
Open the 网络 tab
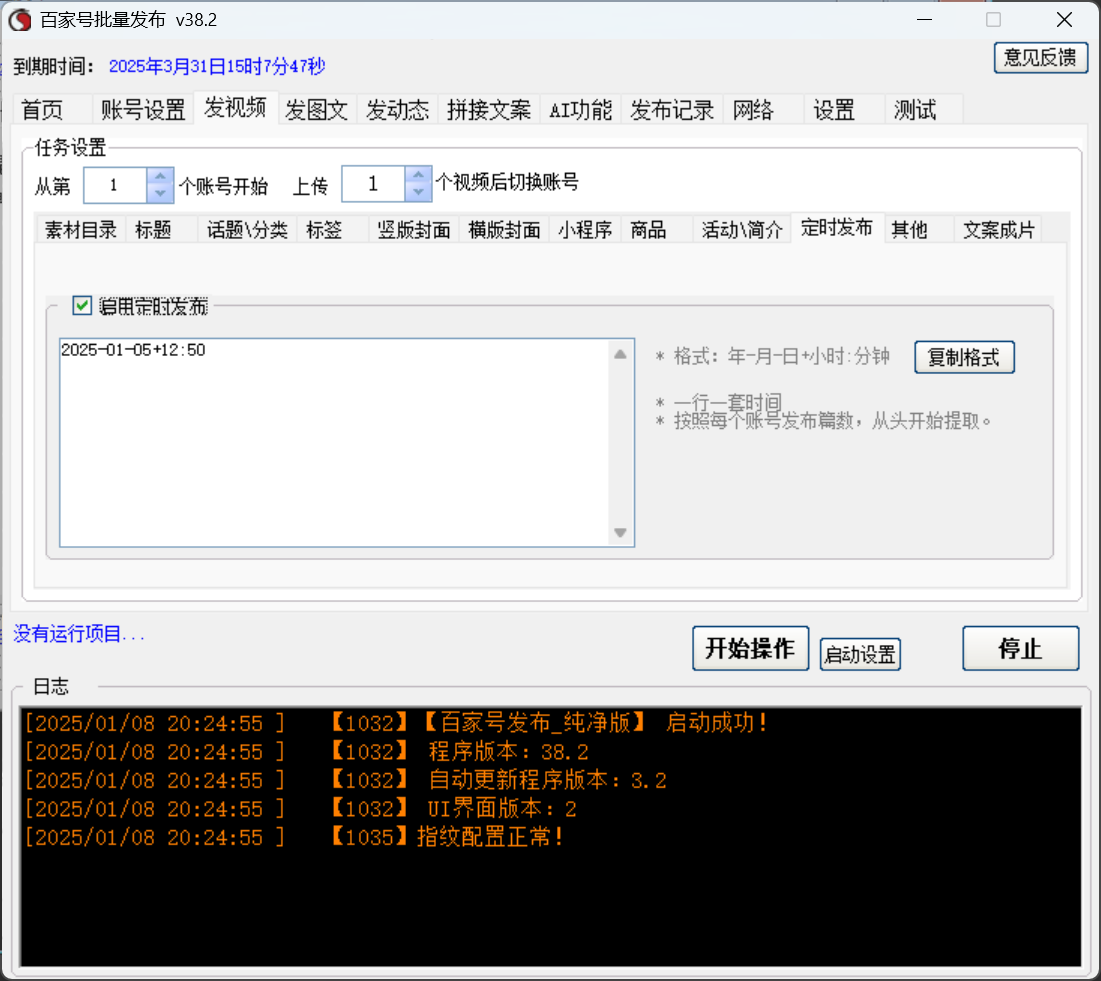763,110
